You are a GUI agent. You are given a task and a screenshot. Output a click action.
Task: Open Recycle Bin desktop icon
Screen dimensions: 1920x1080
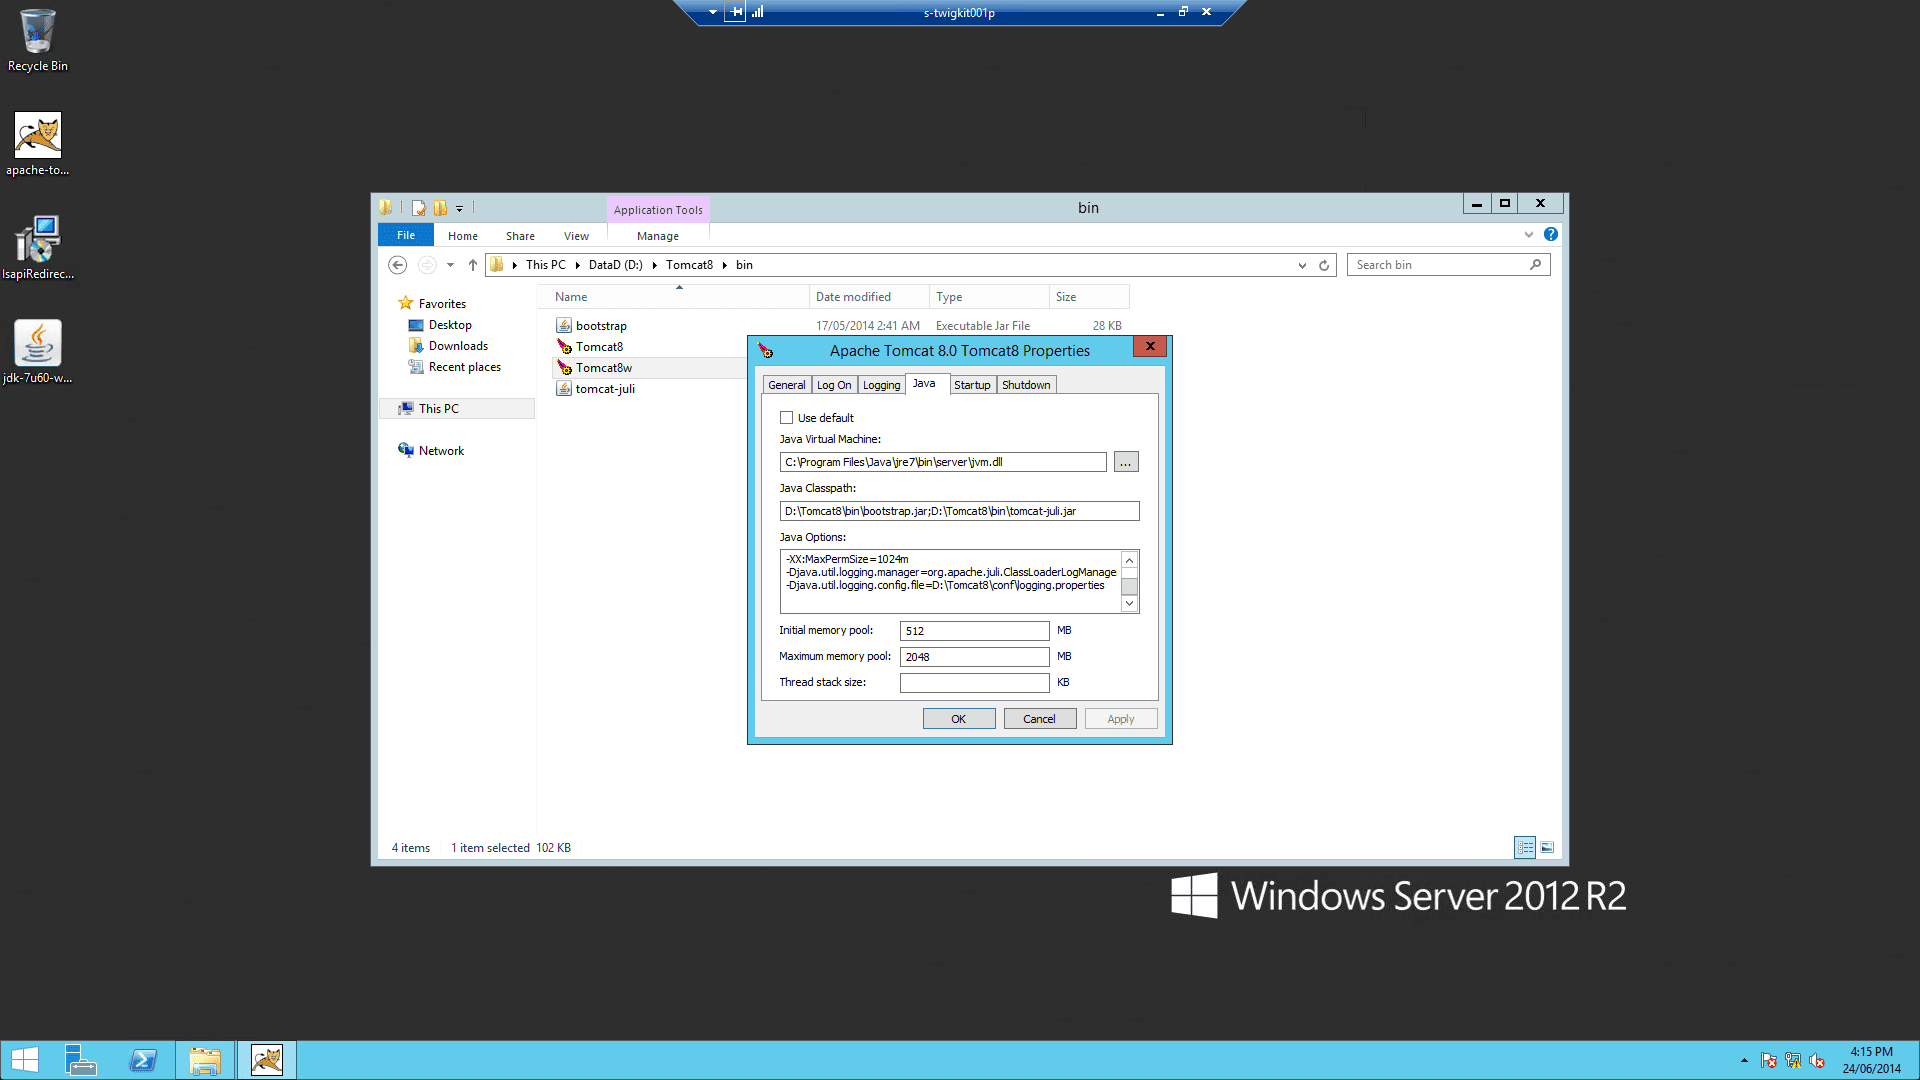[38, 33]
